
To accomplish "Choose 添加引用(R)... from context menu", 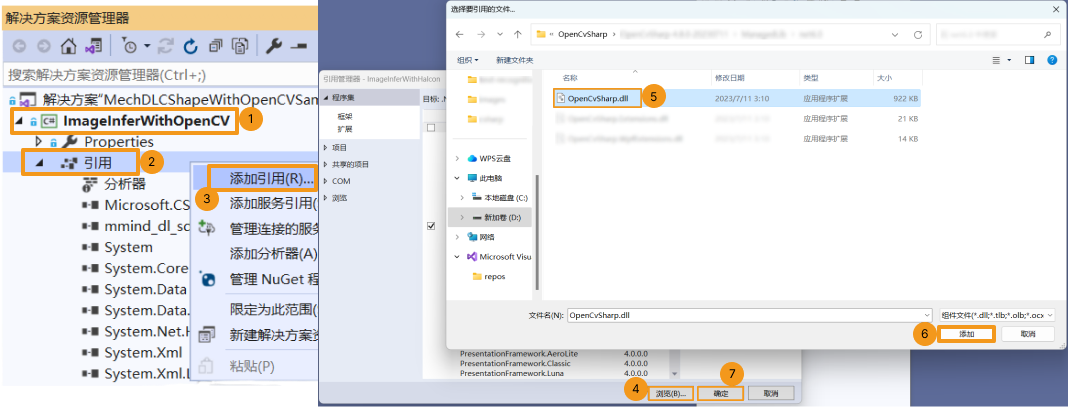I will 271,180.
